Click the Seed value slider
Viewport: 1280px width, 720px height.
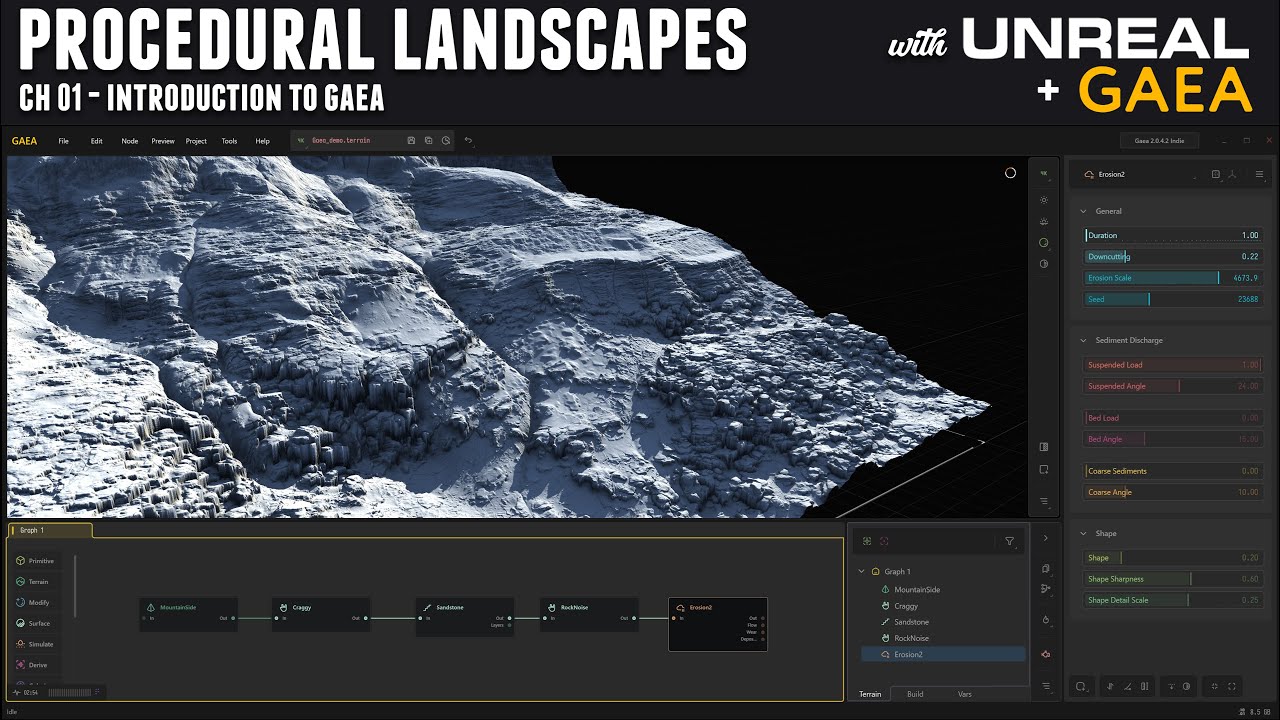tap(1173, 299)
